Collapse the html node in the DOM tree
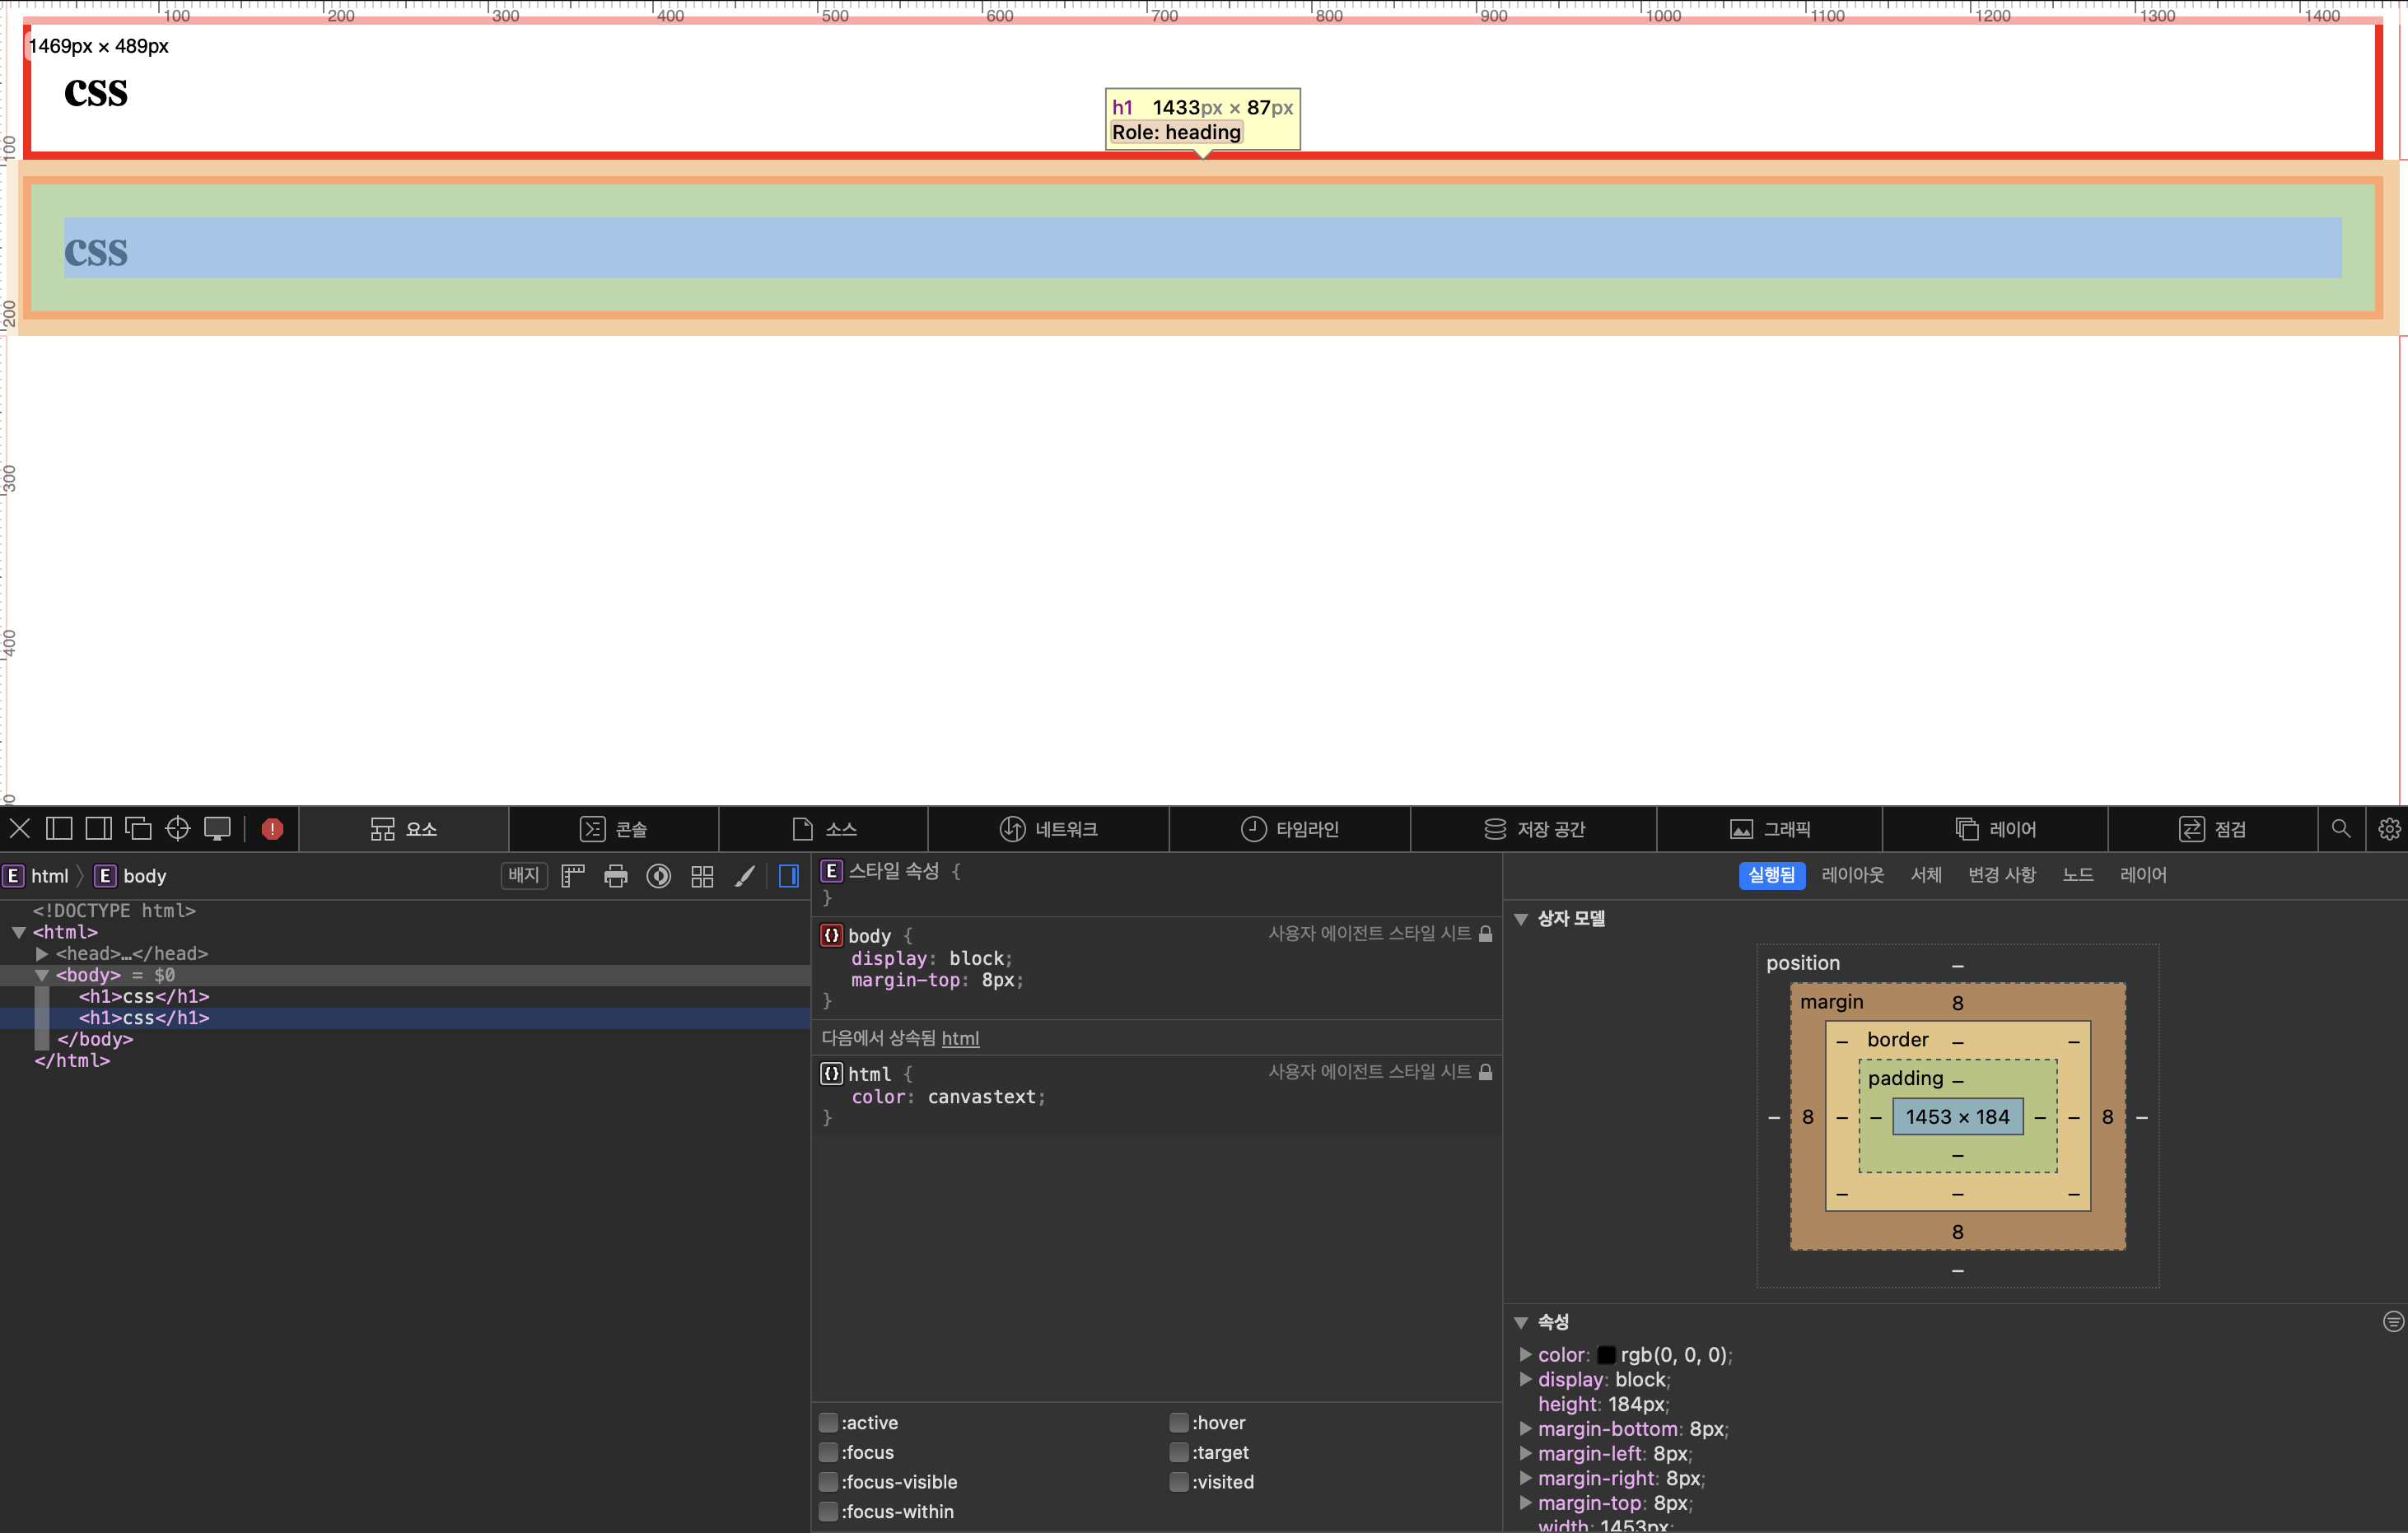Screen dimensions: 2408x1533 coord(18,932)
